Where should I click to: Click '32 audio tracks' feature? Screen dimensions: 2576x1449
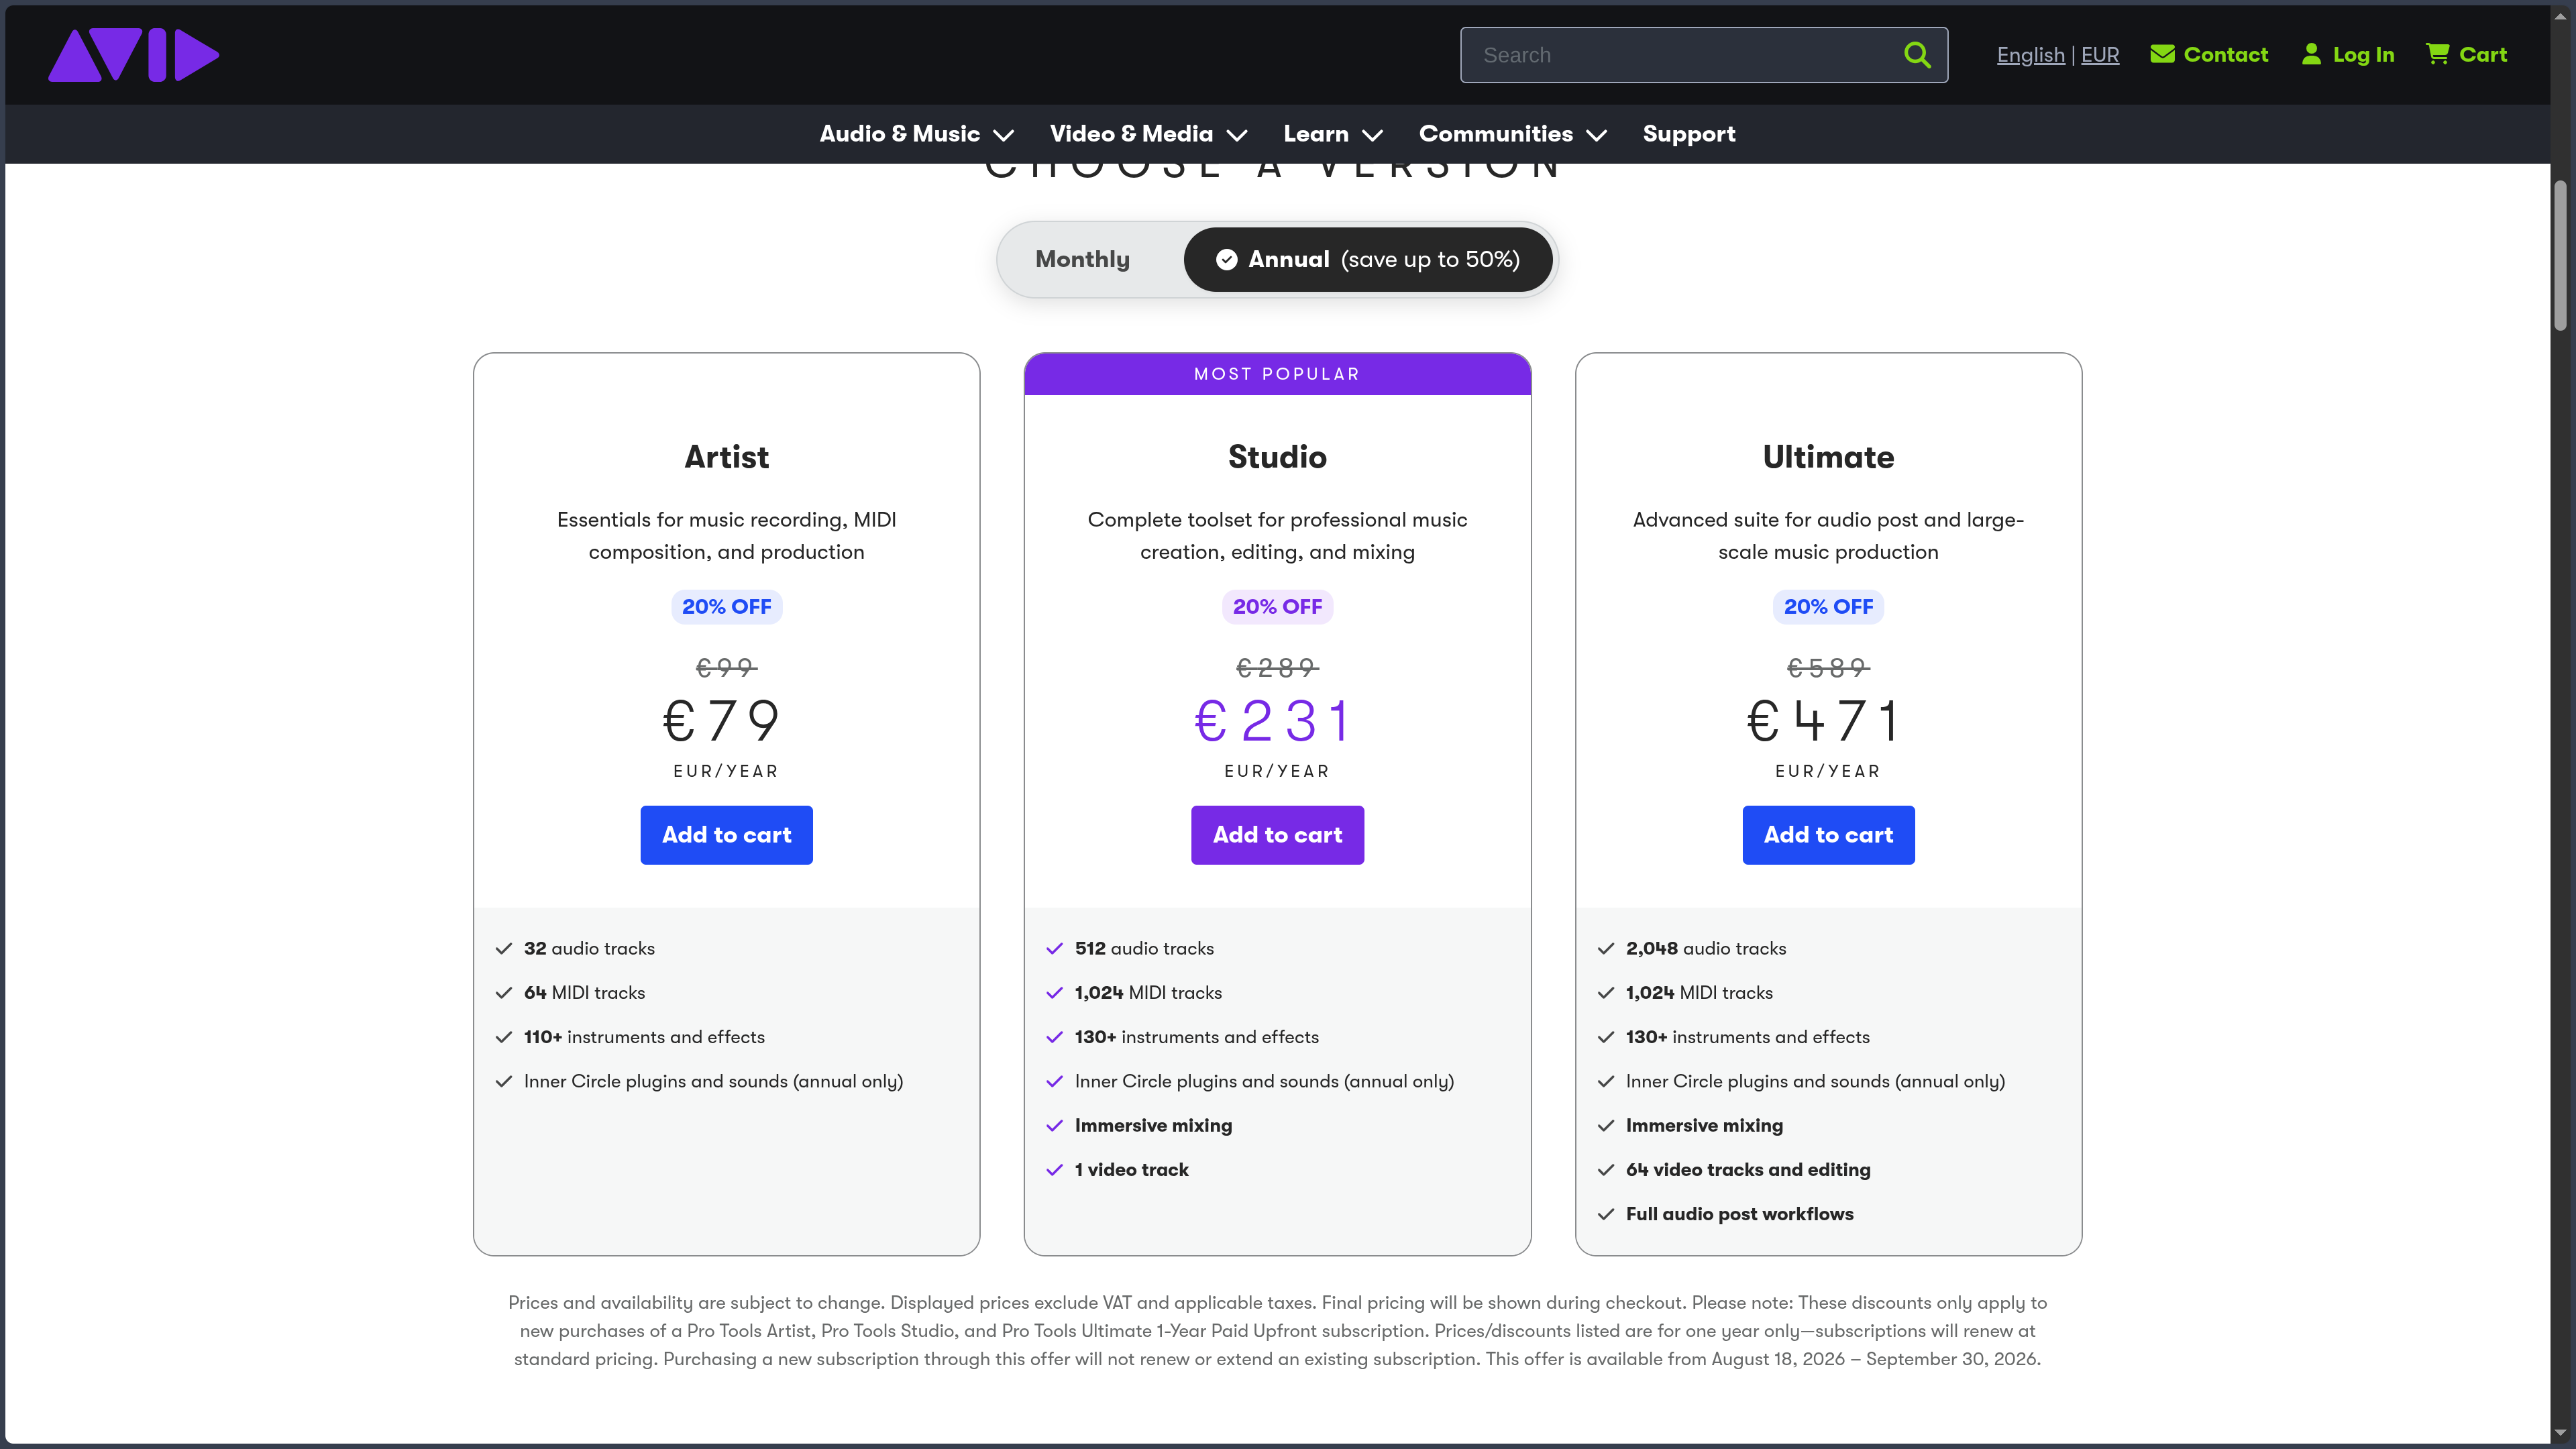(589, 949)
